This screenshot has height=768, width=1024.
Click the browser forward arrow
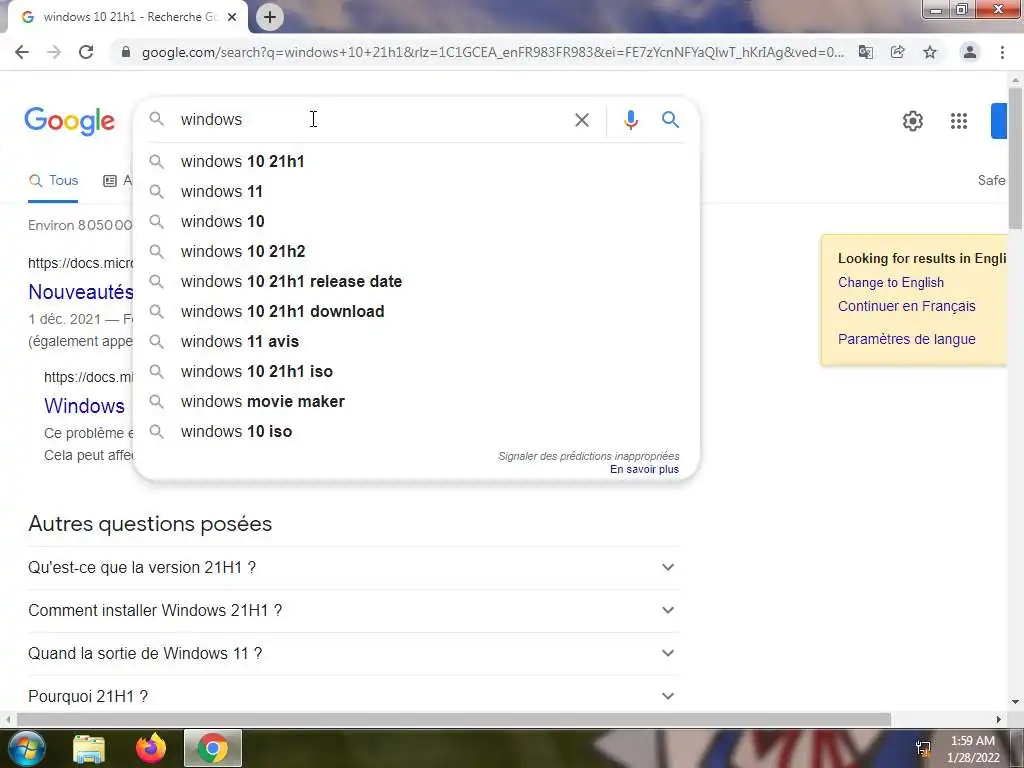54,52
